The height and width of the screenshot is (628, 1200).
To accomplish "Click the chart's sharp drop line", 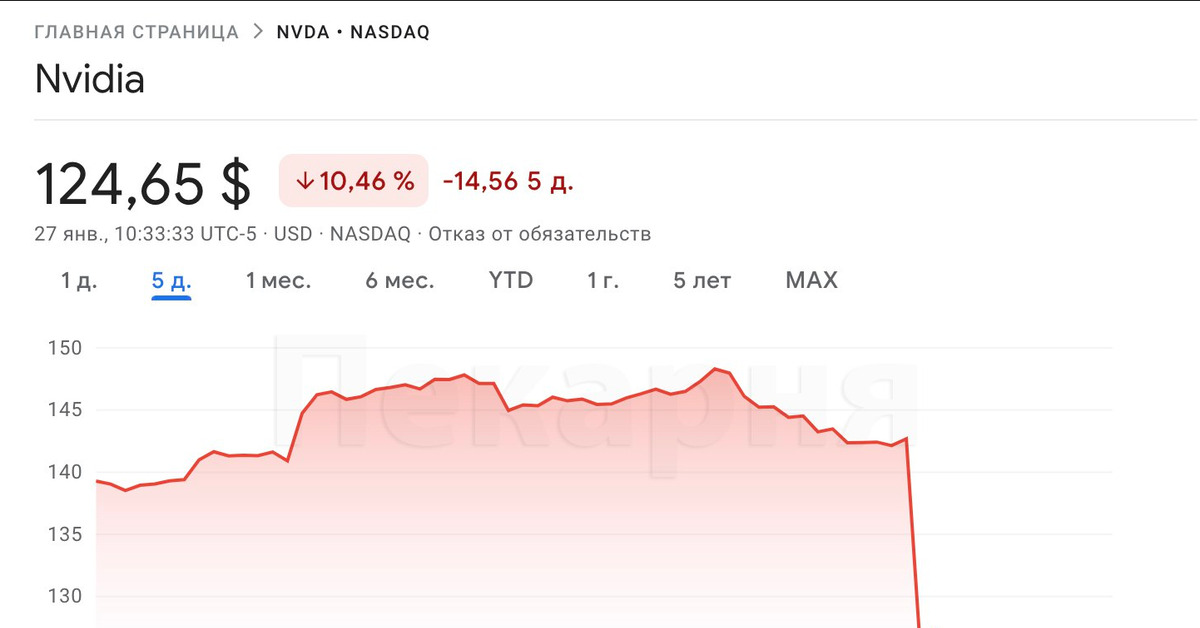I will pos(912,530).
